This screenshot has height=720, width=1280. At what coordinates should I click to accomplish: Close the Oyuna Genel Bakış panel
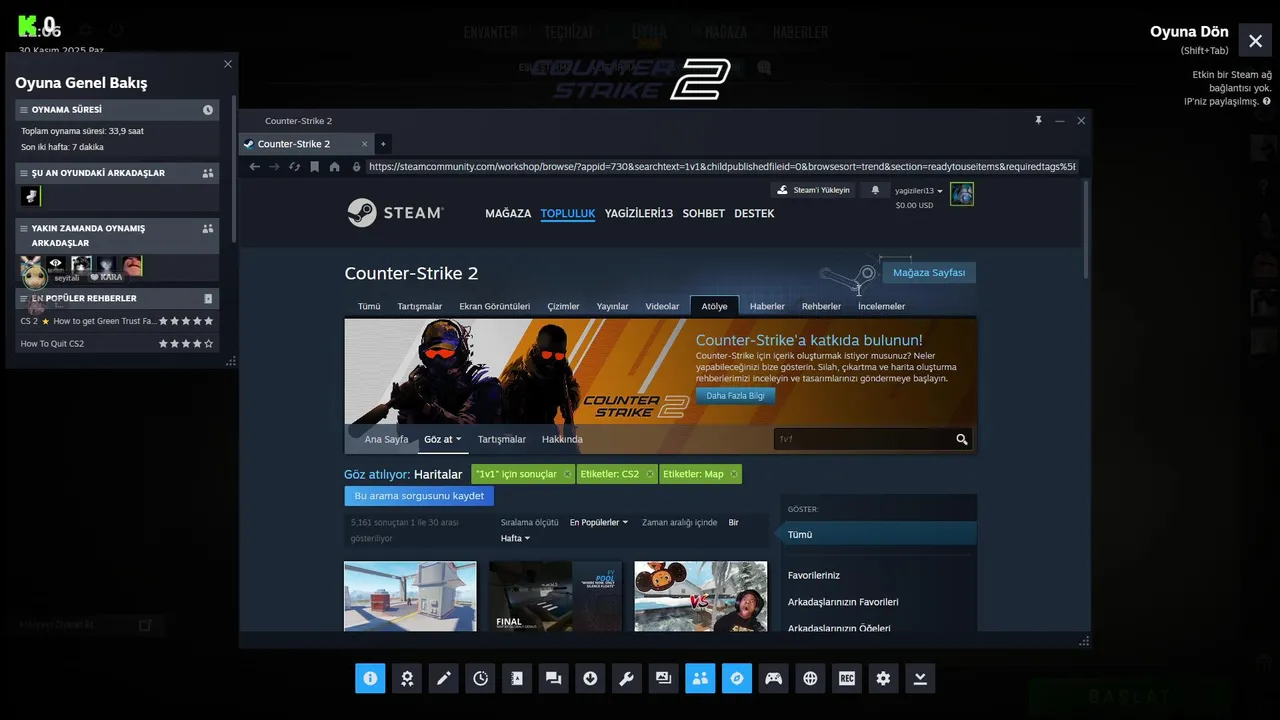click(x=228, y=64)
